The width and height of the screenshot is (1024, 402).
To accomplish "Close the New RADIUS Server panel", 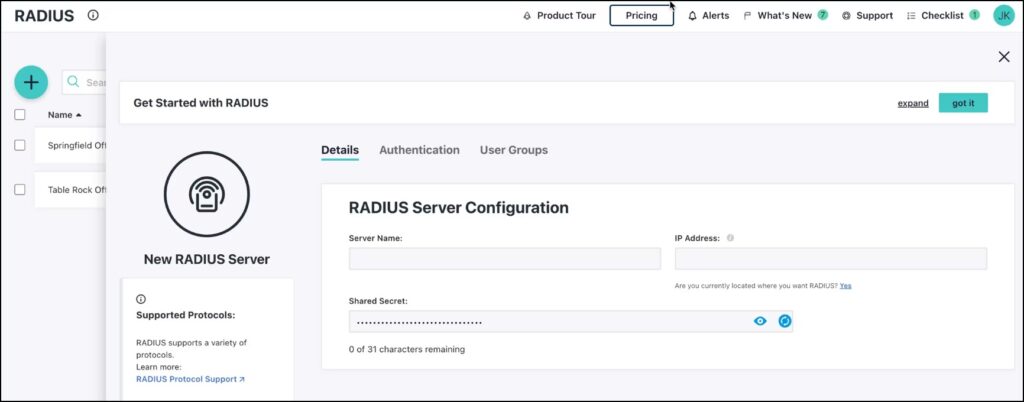I will tap(1003, 57).
